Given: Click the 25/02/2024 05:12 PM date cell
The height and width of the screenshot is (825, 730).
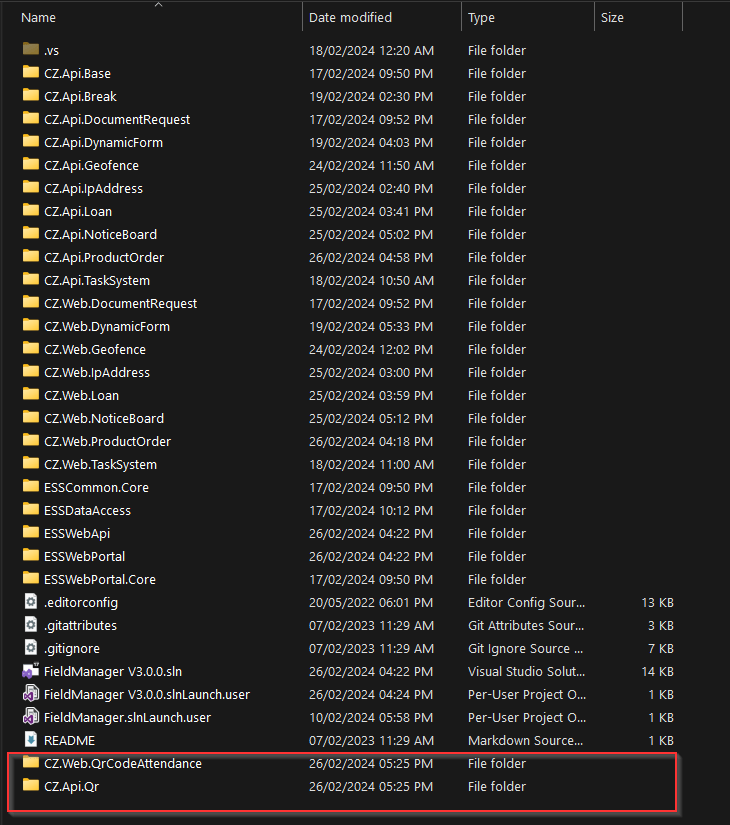Looking at the screenshot, I should click(371, 419).
